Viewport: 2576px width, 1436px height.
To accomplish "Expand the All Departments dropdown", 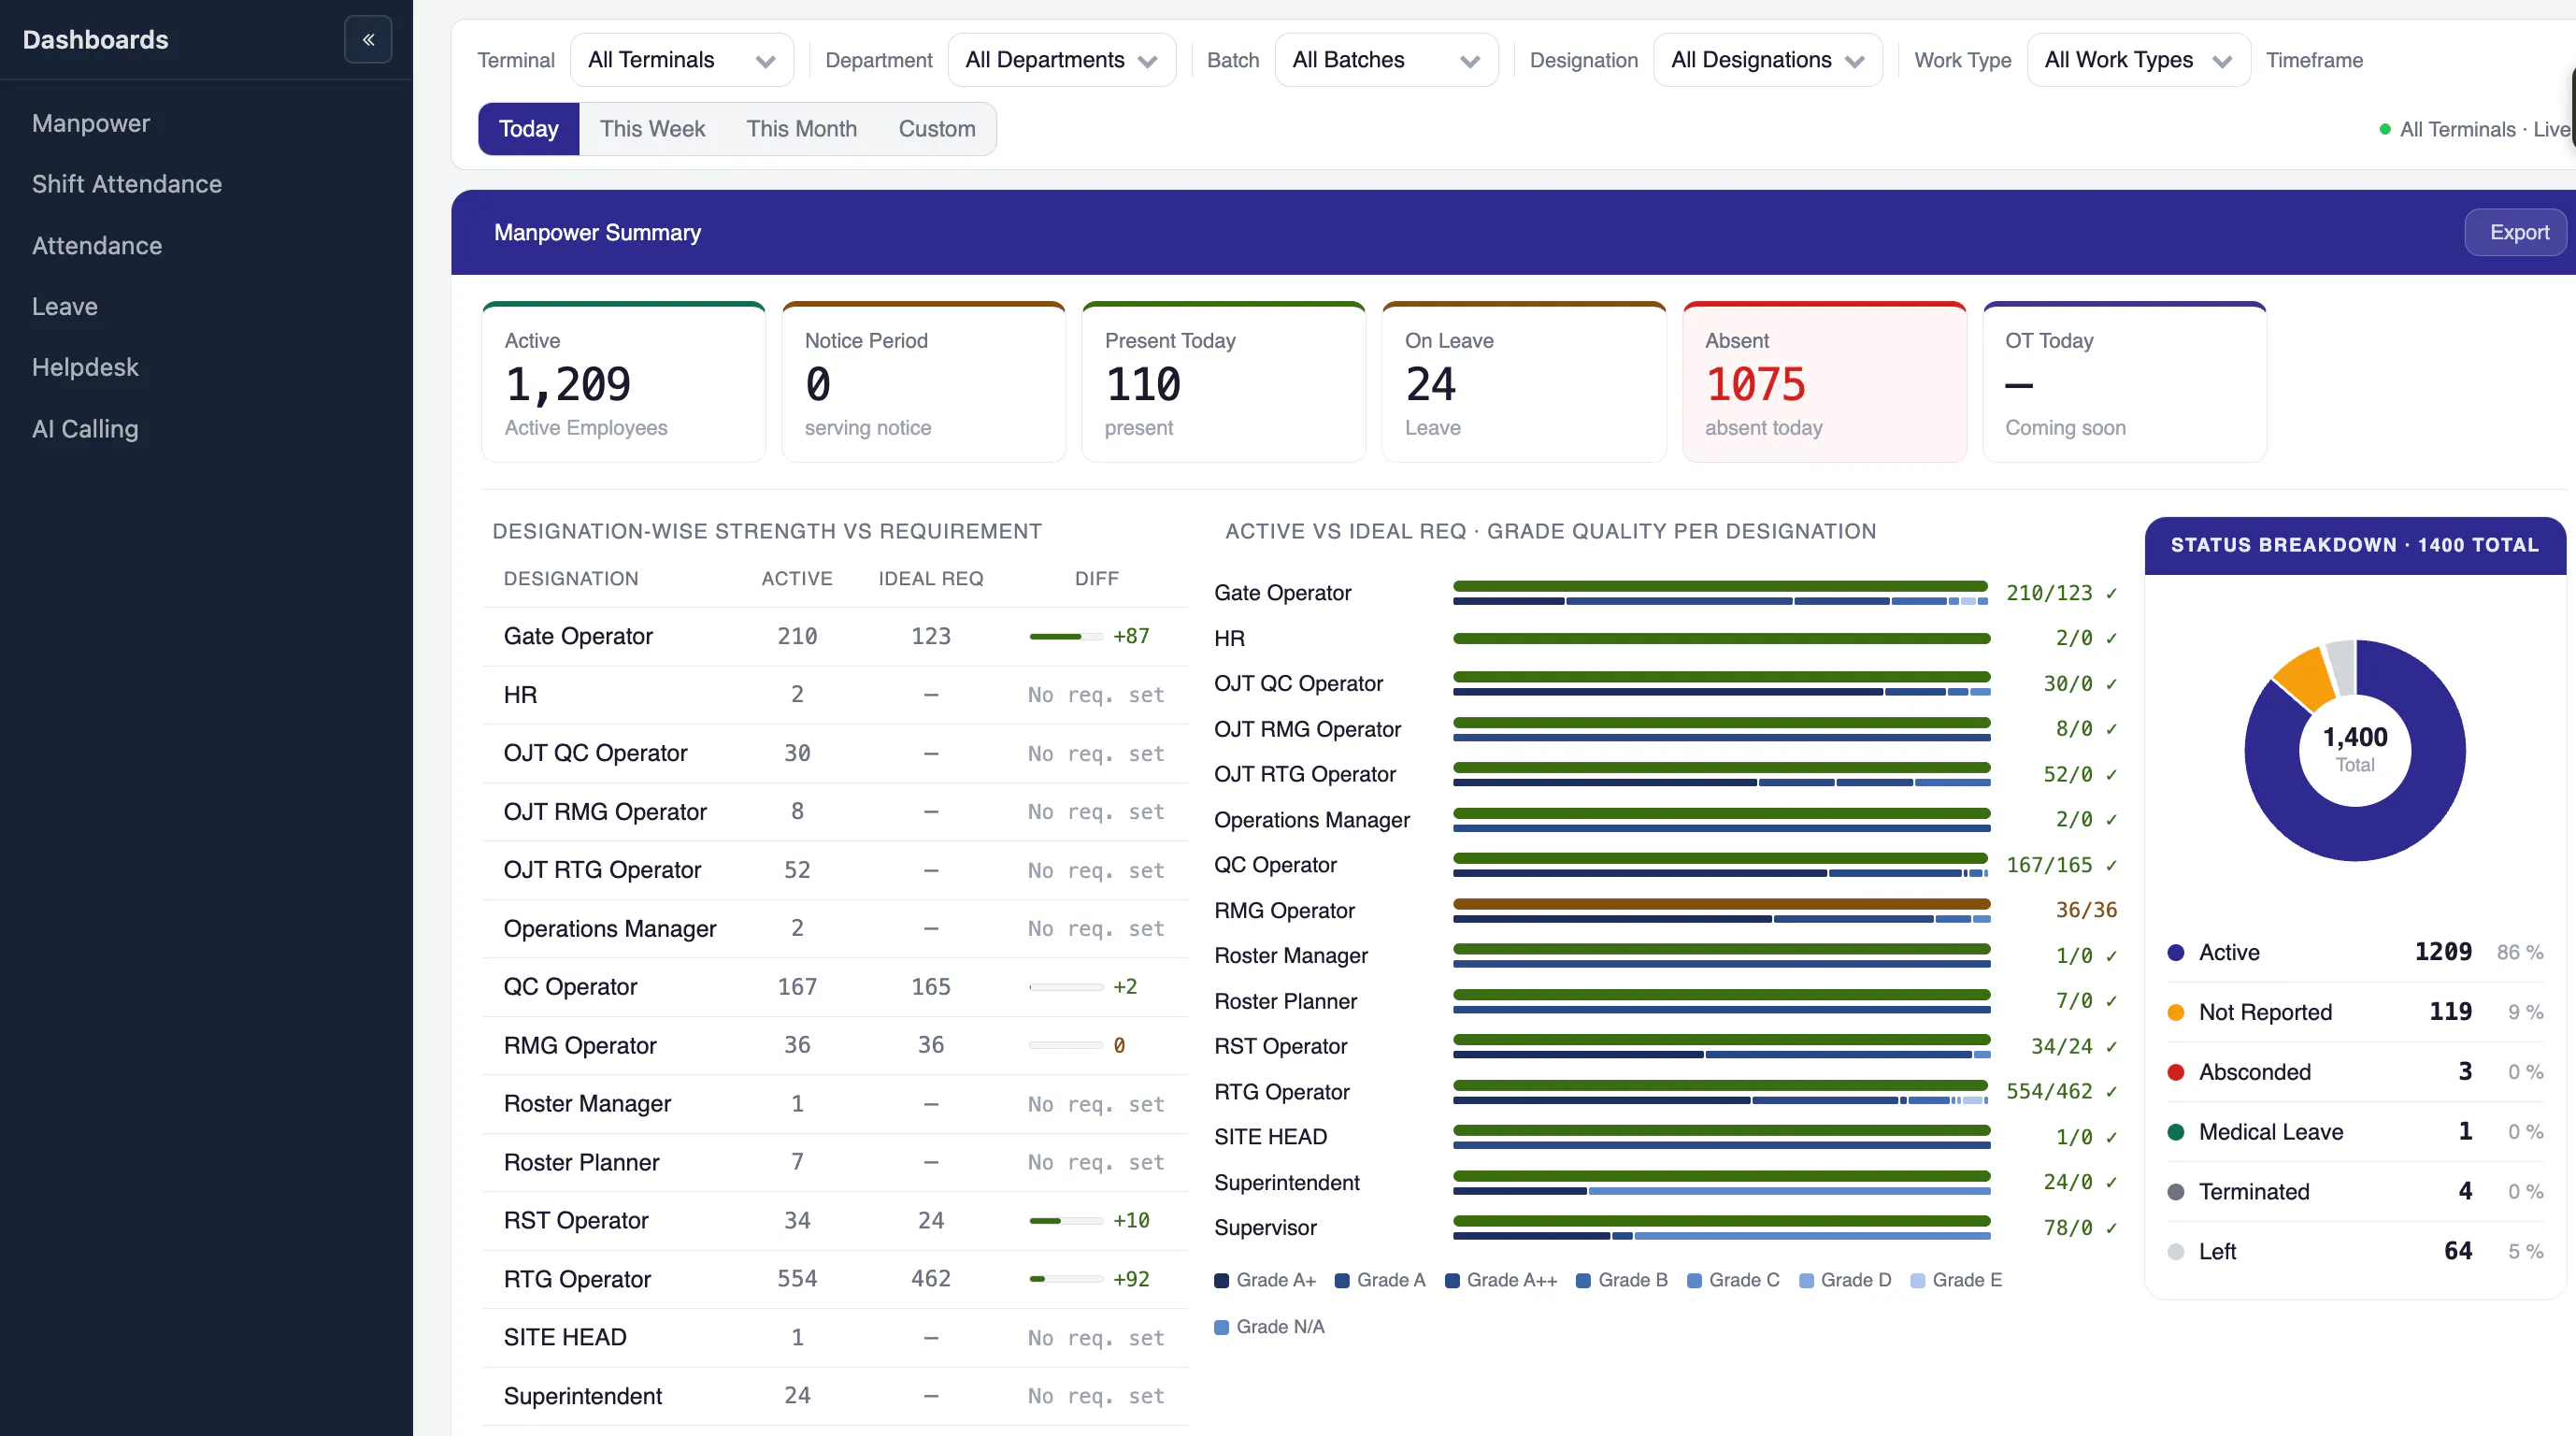I will pyautogui.click(x=1061, y=60).
